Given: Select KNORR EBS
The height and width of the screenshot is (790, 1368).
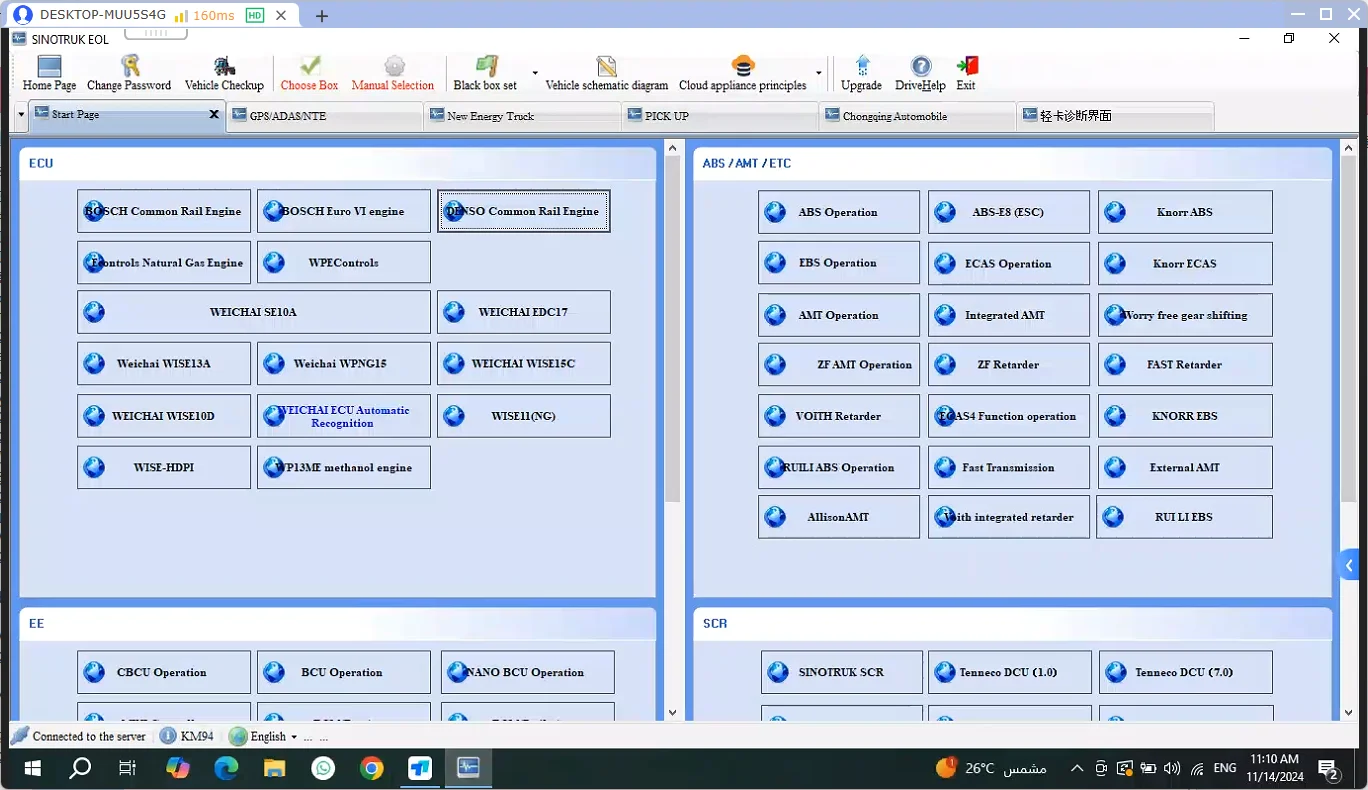Looking at the screenshot, I should pos(1185,416).
